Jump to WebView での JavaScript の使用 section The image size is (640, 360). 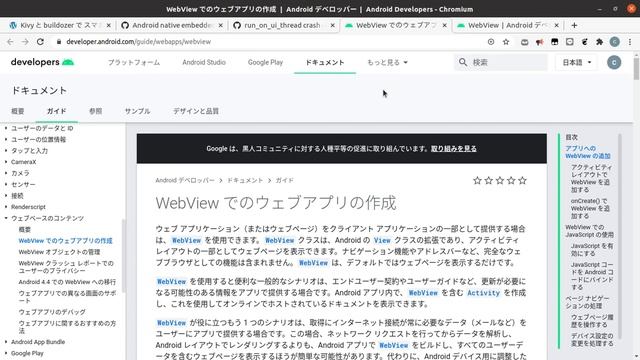(x=589, y=231)
